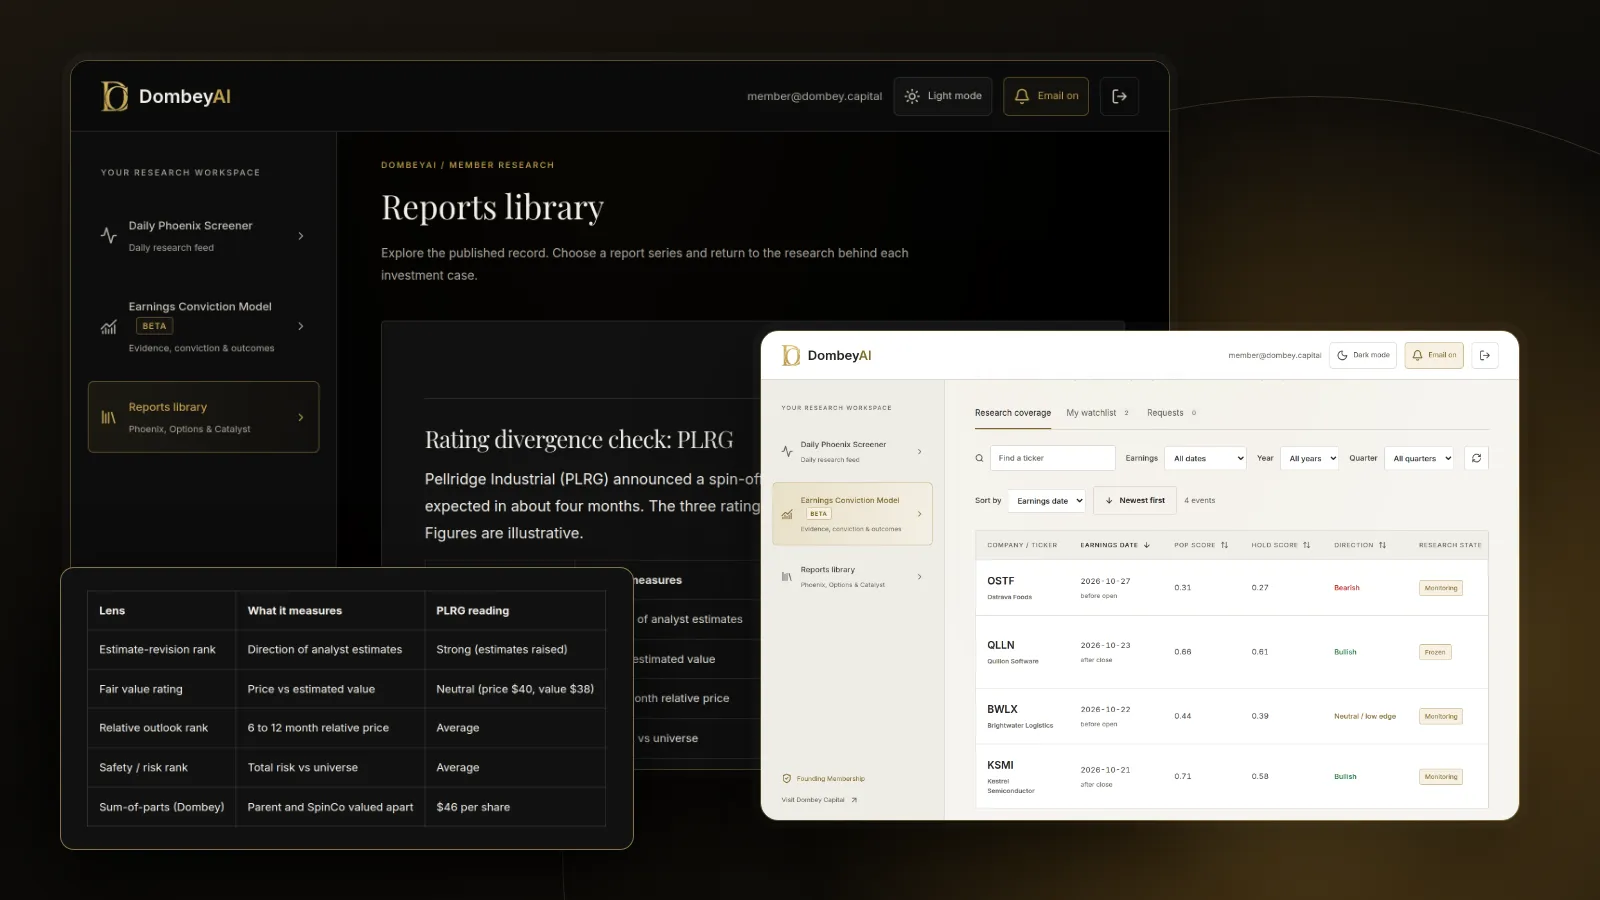Open the QLLN company row

(x=1232, y=652)
